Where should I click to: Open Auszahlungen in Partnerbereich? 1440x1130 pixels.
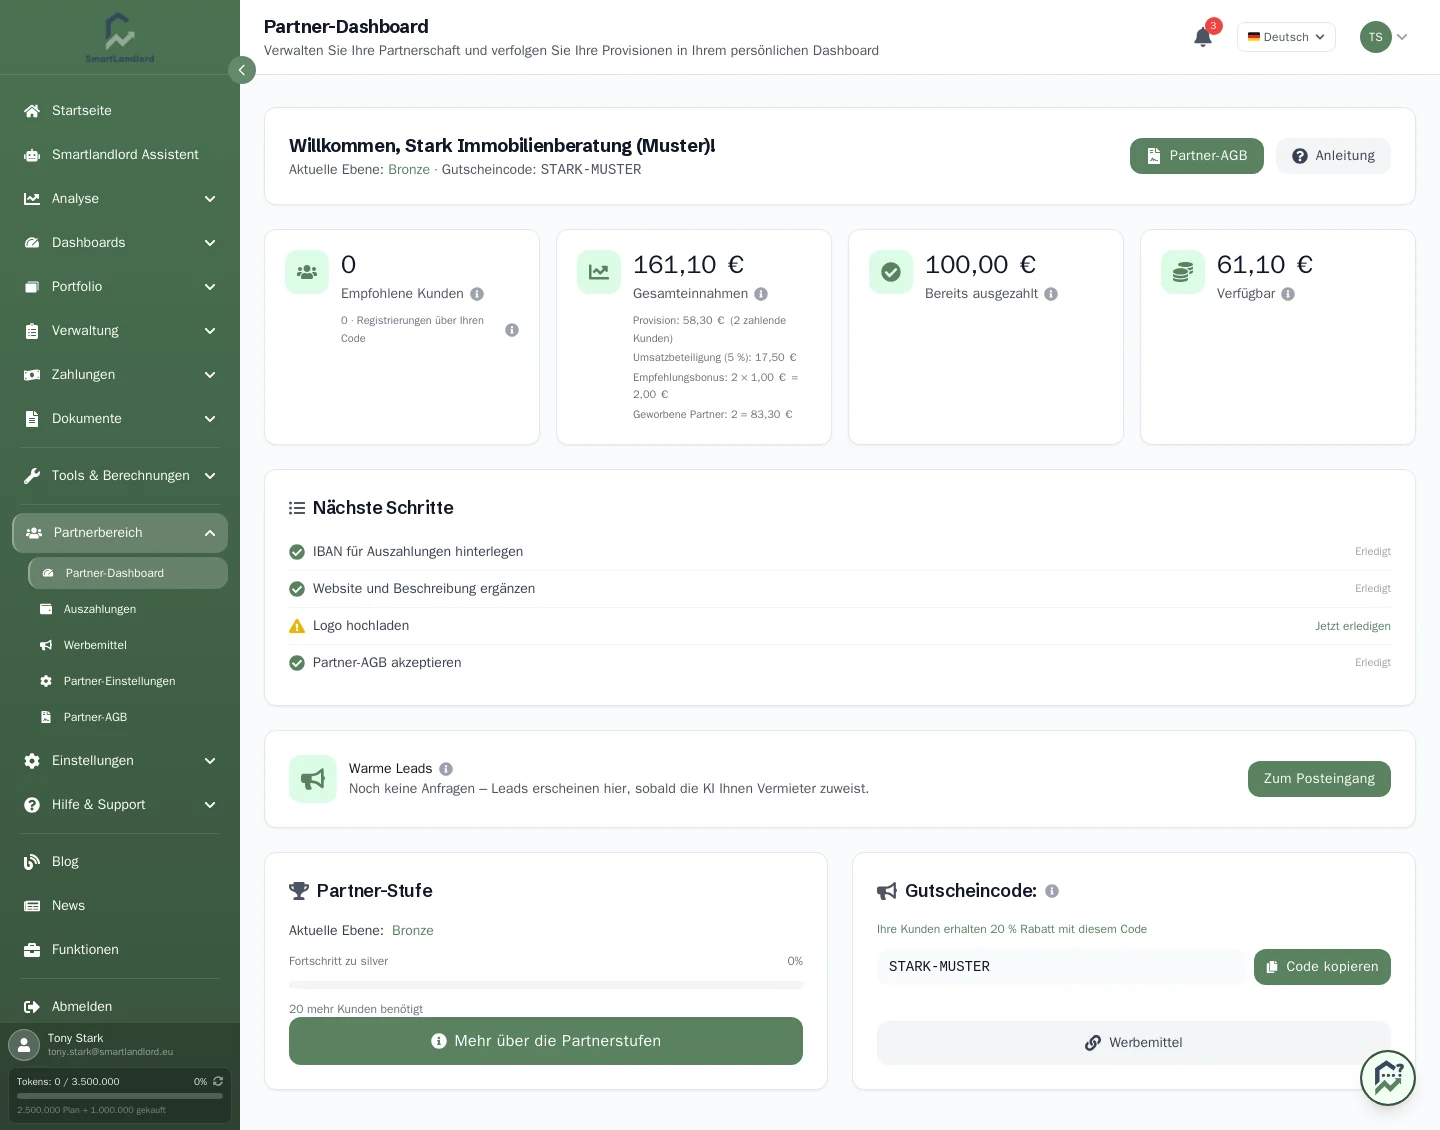click(128, 609)
